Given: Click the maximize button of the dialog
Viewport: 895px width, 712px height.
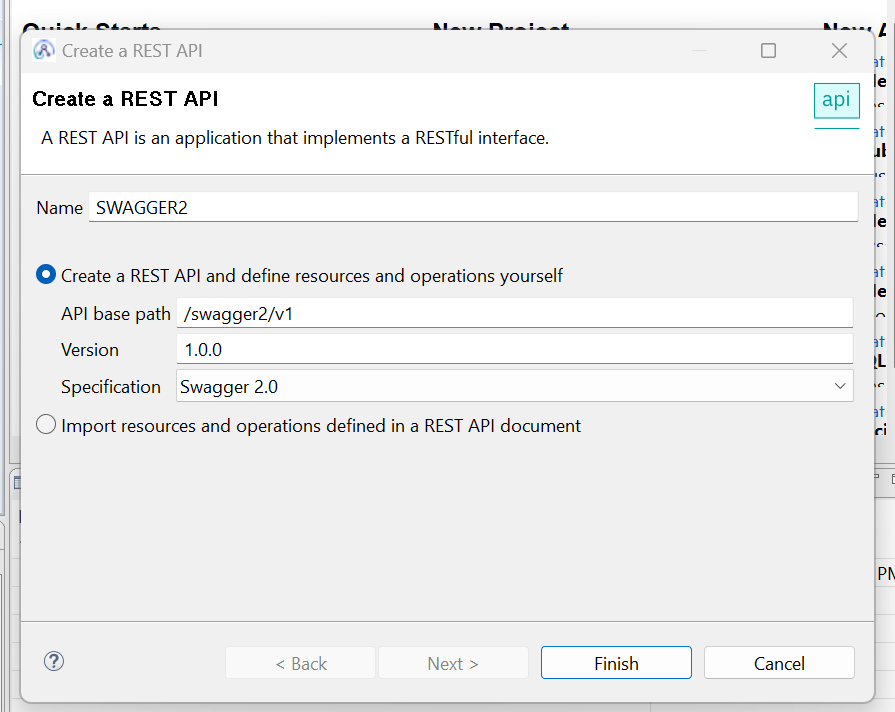Looking at the screenshot, I should tap(768, 50).
